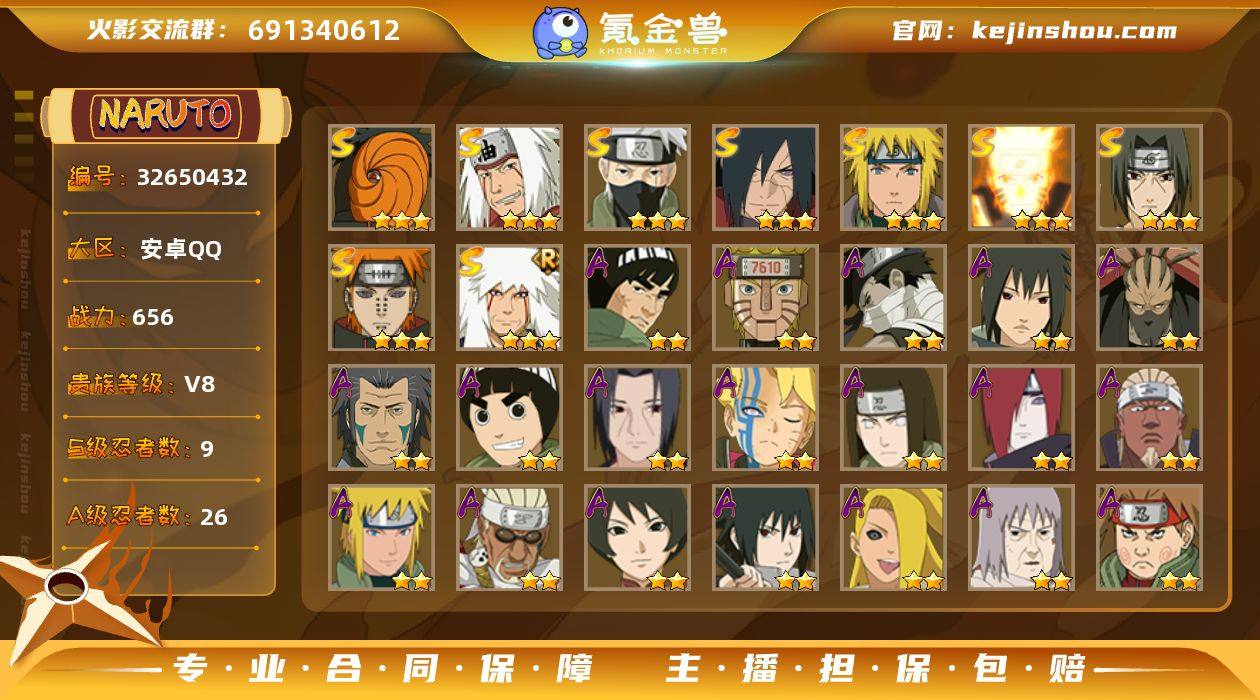Screen dimensions: 1260x700
Task: Select the S-rank Jiraiya portrait with R badge
Action: coord(509,298)
